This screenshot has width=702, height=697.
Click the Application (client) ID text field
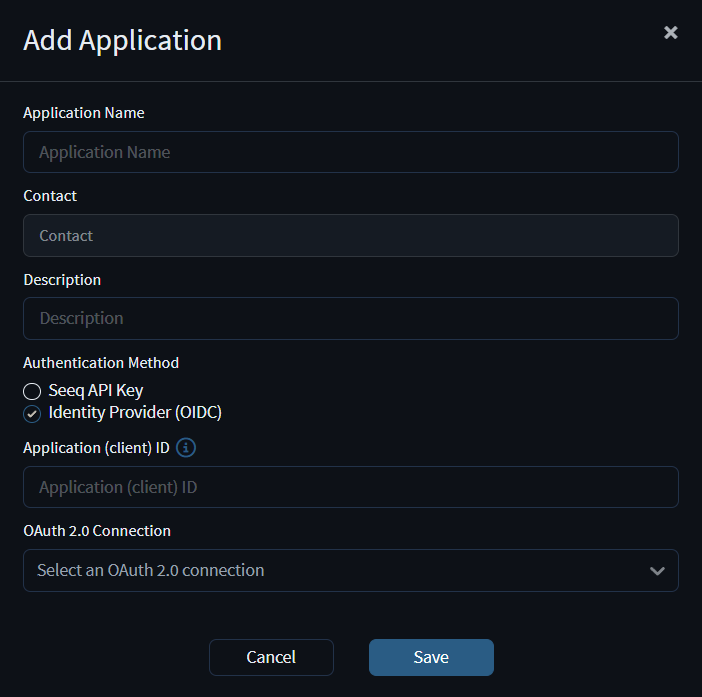tap(351, 487)
